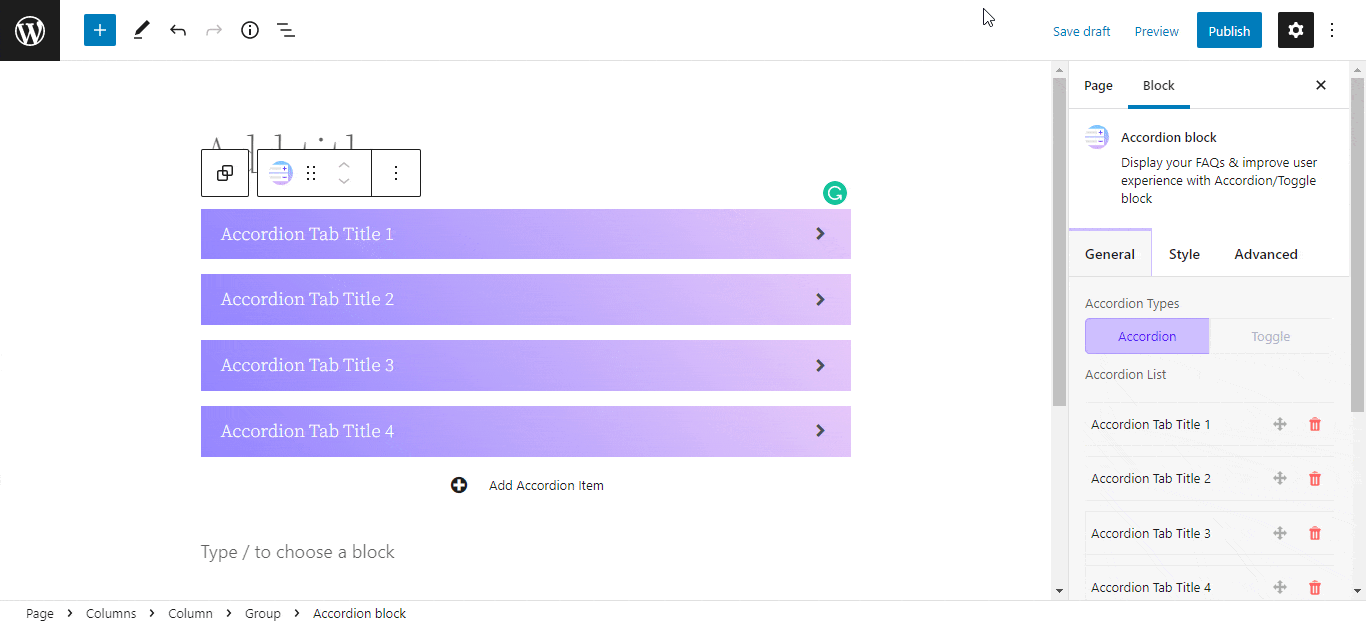Viewport: 1366px width, 625px height.
Task: Open the top bar Options kebab menu
Action: 1332,30
